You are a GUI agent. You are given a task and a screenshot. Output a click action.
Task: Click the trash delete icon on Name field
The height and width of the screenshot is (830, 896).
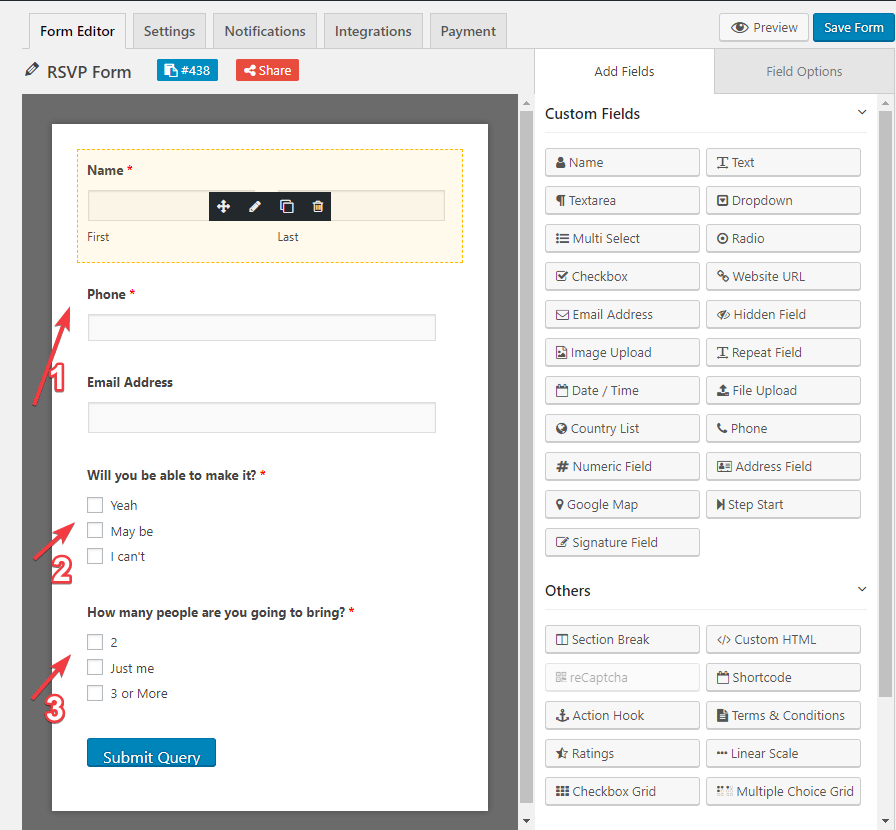[x=318, y=206]
